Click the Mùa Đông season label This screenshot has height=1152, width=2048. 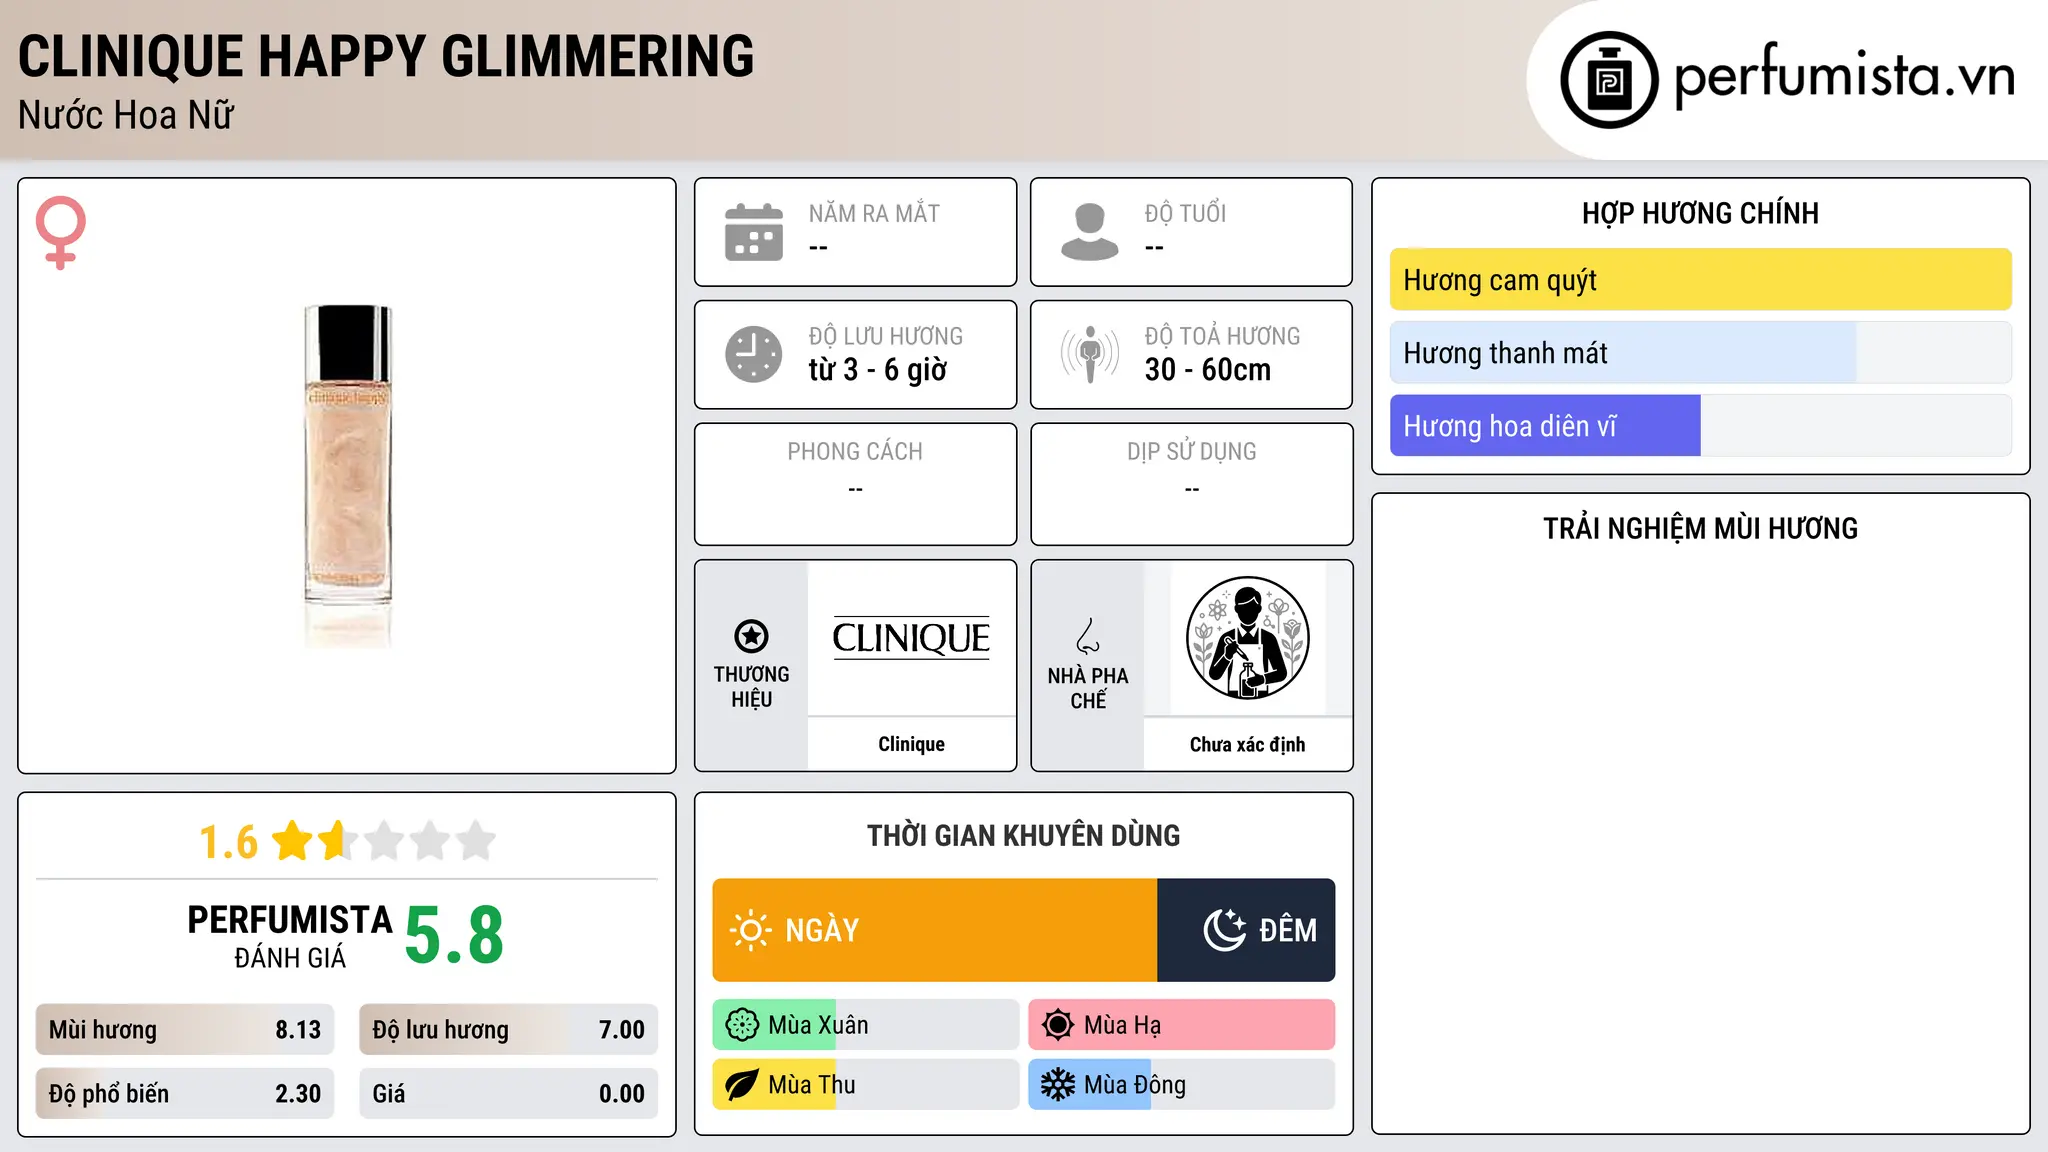click(x=1135, y=1085)
